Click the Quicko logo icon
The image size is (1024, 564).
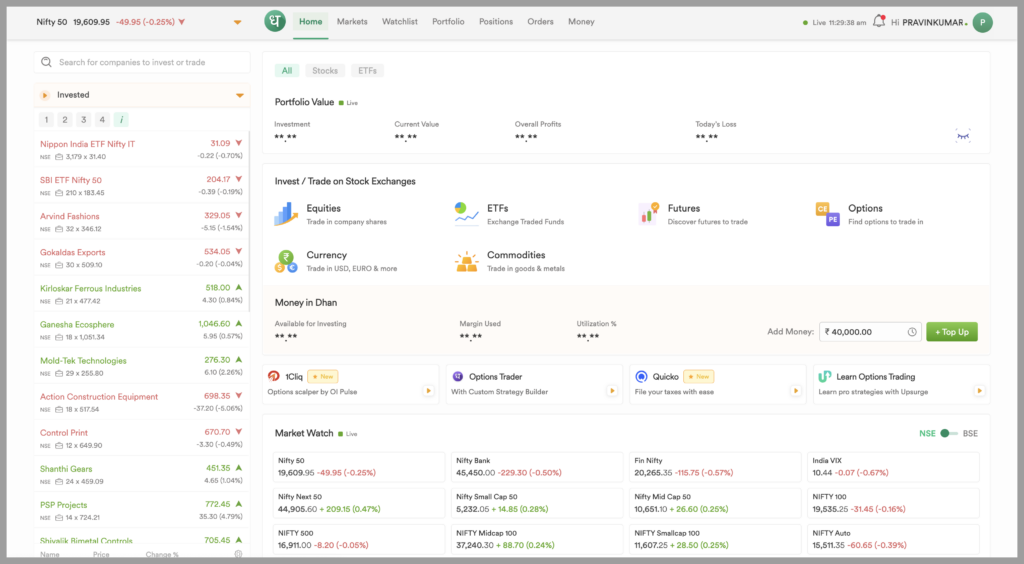click(x=641, y=376)
